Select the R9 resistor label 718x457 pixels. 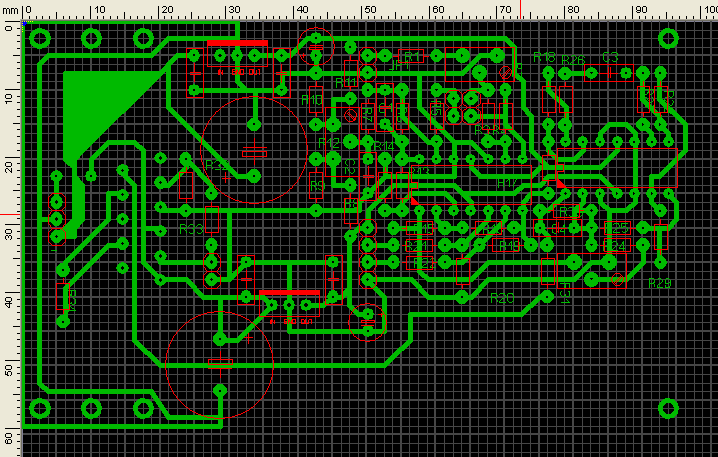pyautogui.click(x=317, y=186)
